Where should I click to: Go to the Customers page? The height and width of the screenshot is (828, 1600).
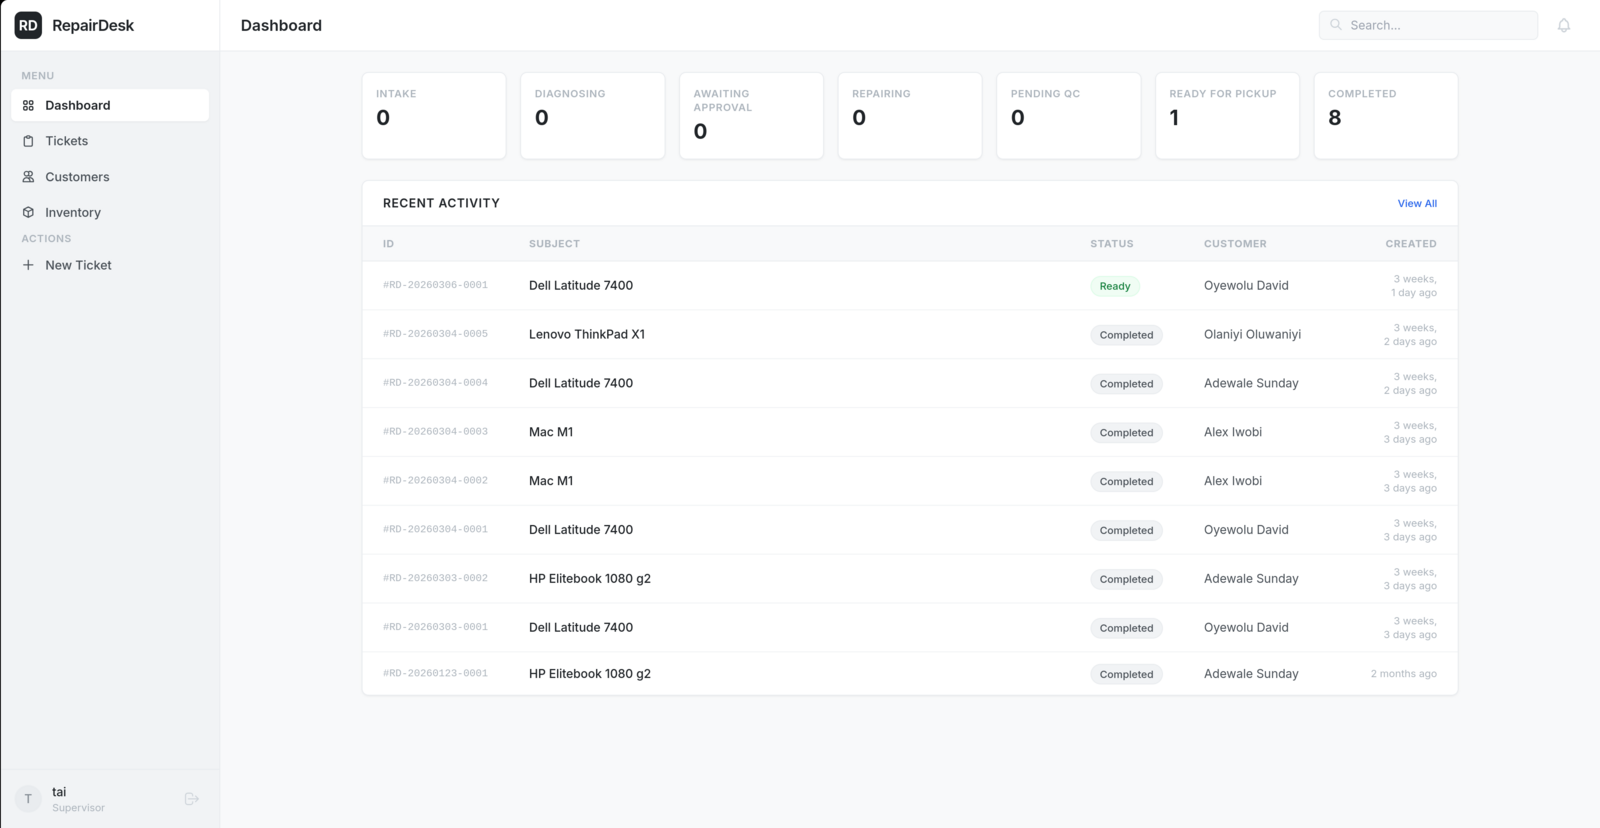(x=77, y=177)
